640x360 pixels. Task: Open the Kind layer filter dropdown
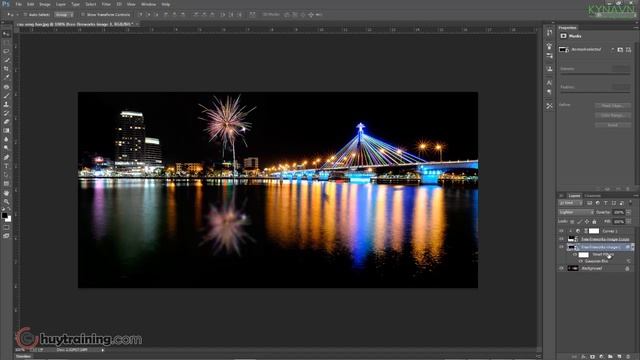click(x=571, y=203)
